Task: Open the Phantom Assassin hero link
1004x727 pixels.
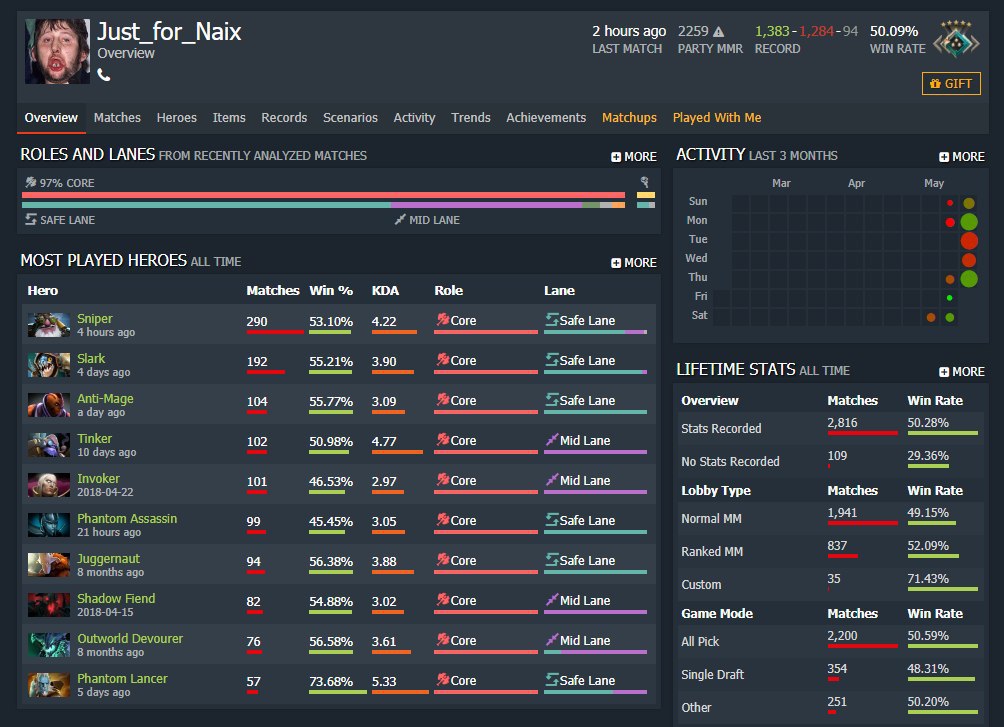Action: tap(127, 519)
